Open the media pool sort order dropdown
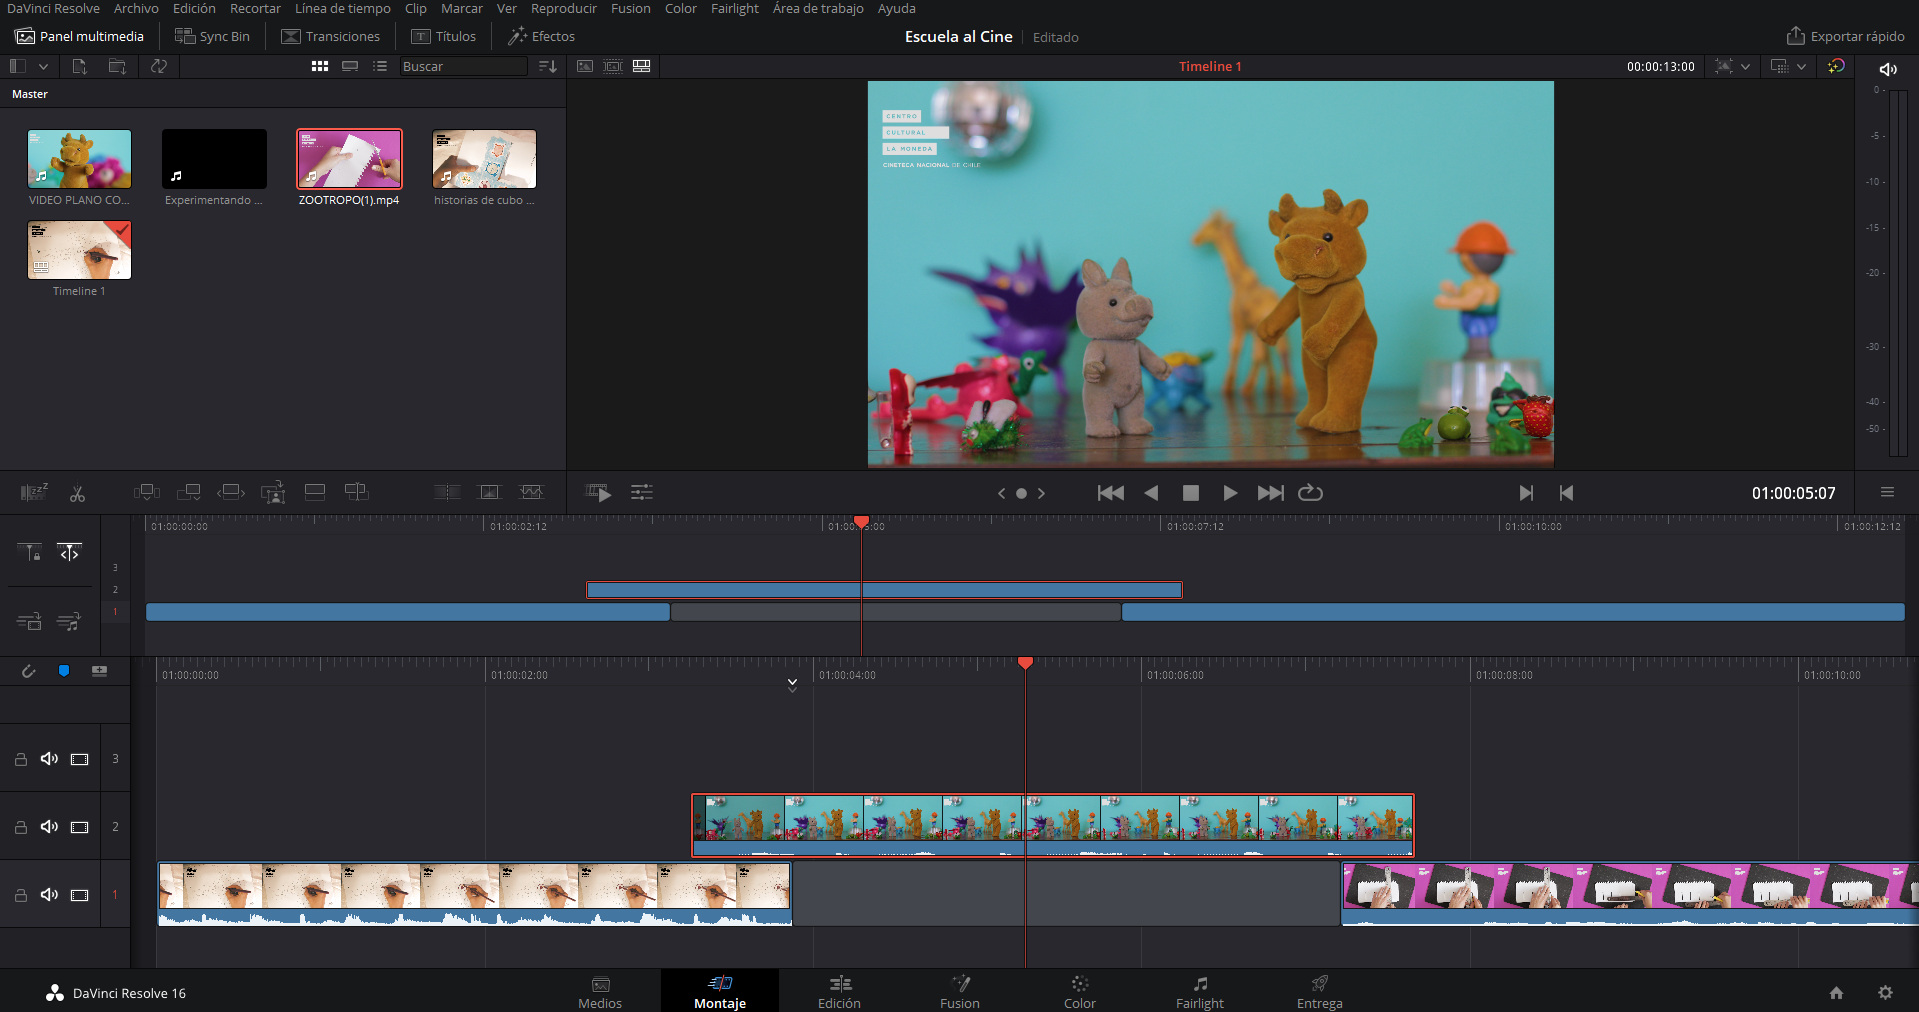Image resolution: width=1919 pixels, height=1012 pixels. (547, 66)
